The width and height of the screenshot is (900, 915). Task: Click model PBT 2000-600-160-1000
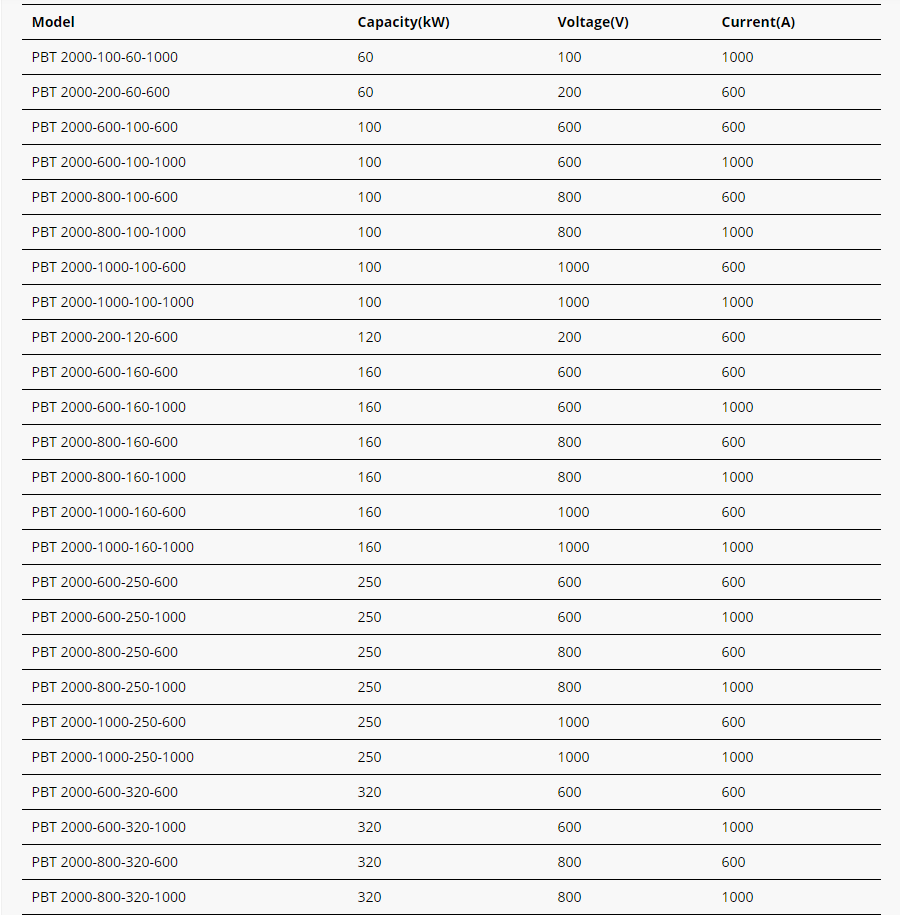pyautogui.click(x=109, y=407)
